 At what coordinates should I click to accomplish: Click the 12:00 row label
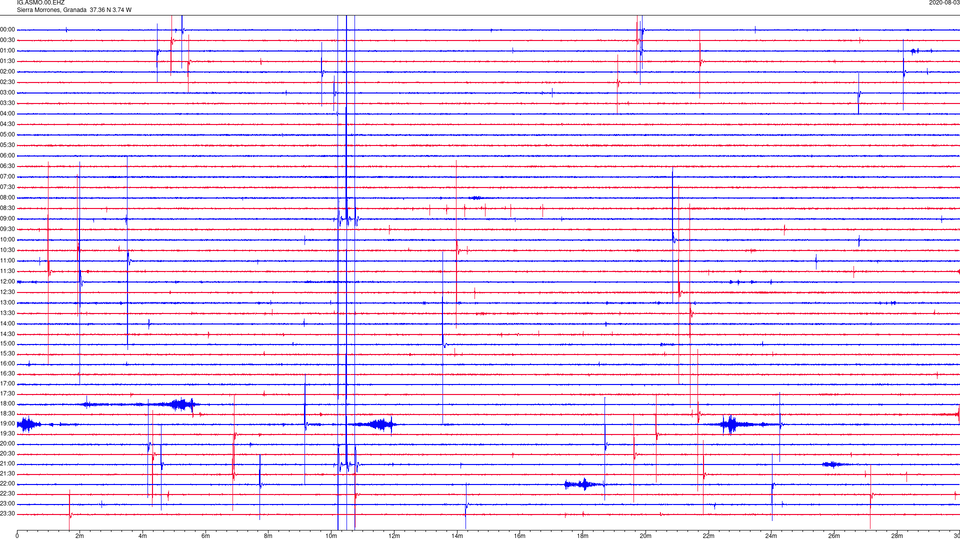click(8, 282)
